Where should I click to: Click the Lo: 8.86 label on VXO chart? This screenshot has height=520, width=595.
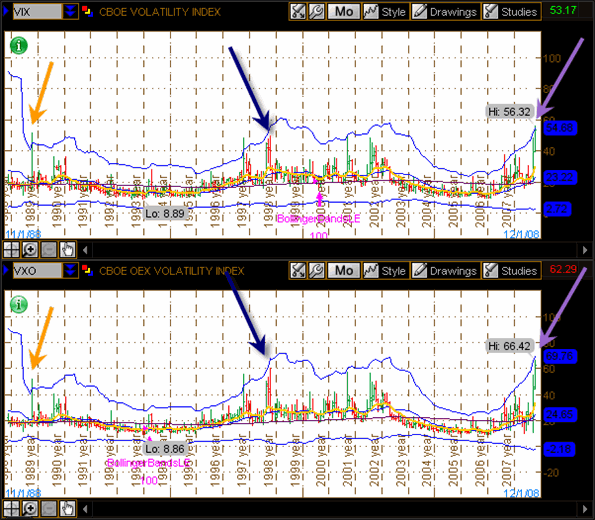click(x=165, y=449)
